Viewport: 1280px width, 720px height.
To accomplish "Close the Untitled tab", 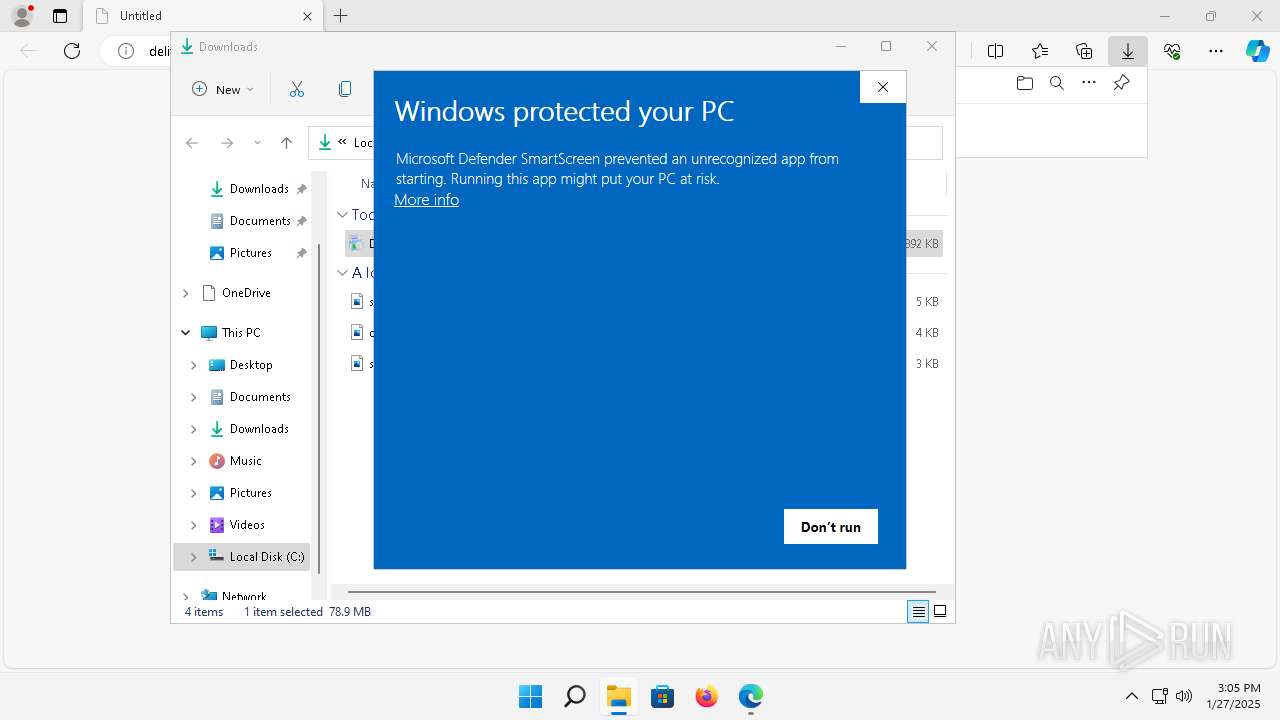I will [307, 16].
